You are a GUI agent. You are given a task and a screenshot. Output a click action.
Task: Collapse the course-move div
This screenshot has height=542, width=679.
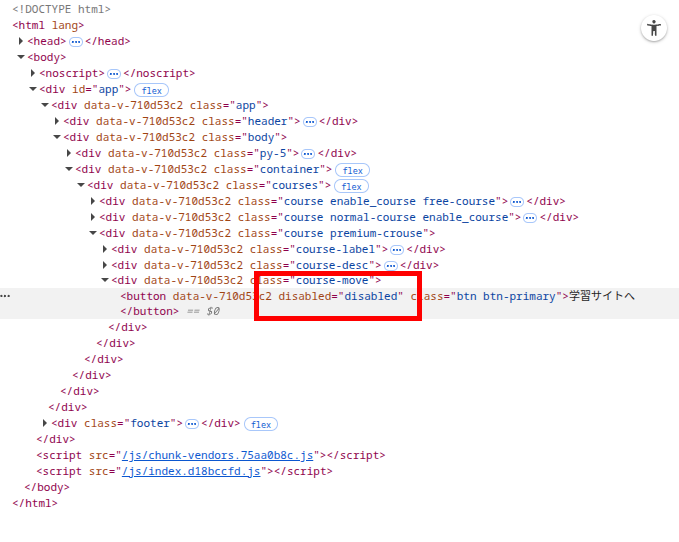[x=105, y=280]
